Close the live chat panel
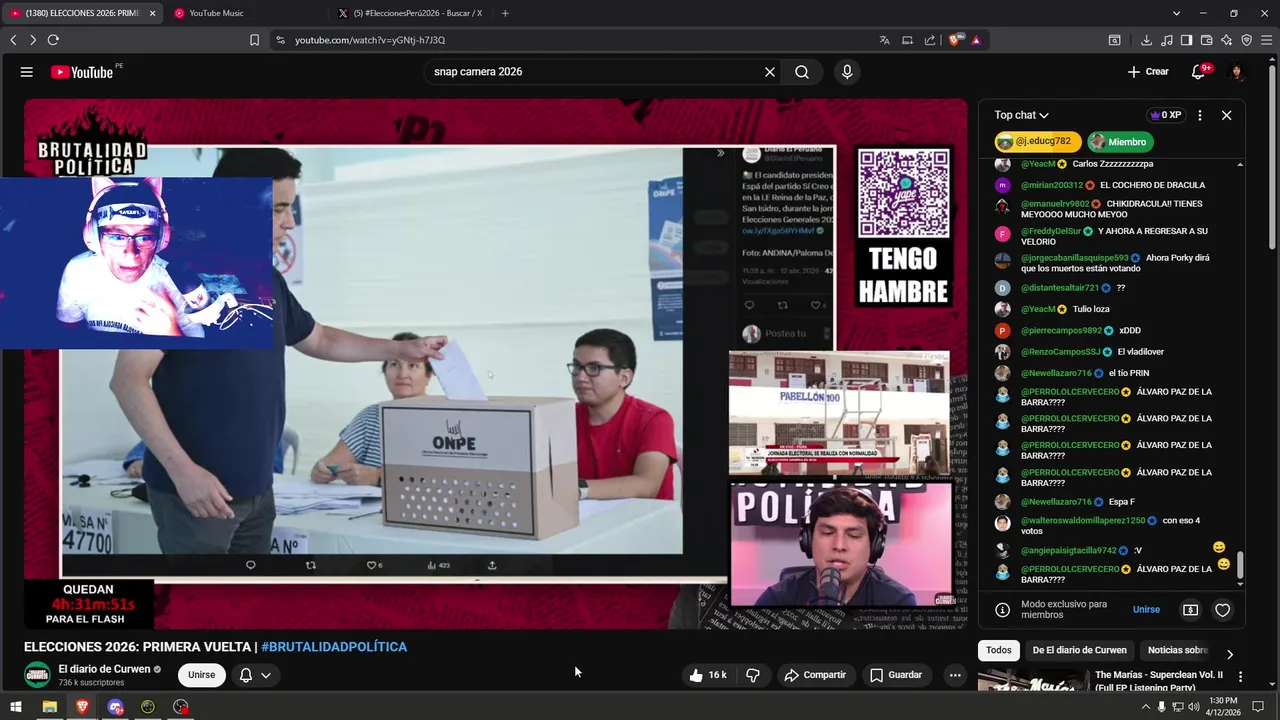The height and width of the screenshot is (720, 1280). 1226,115
